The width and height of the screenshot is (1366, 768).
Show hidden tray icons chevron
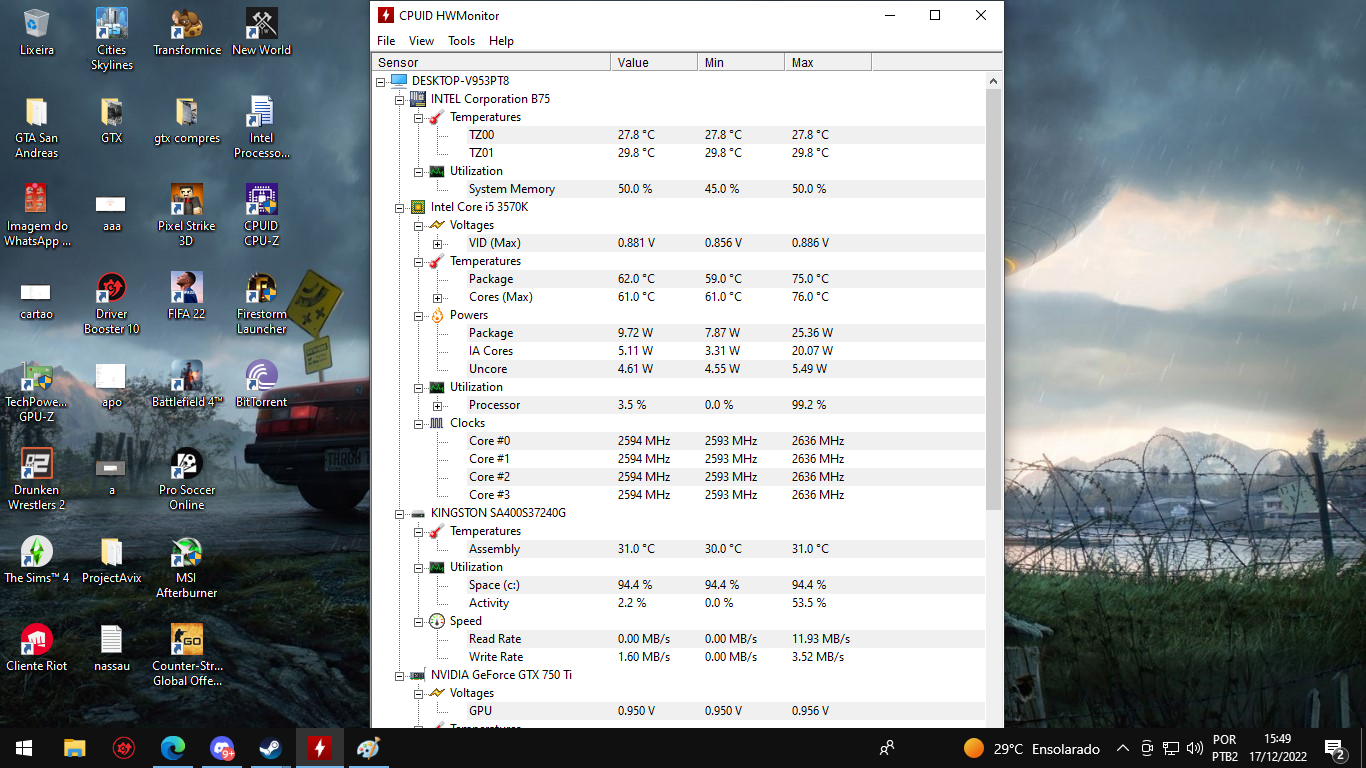click(1122, 748)
